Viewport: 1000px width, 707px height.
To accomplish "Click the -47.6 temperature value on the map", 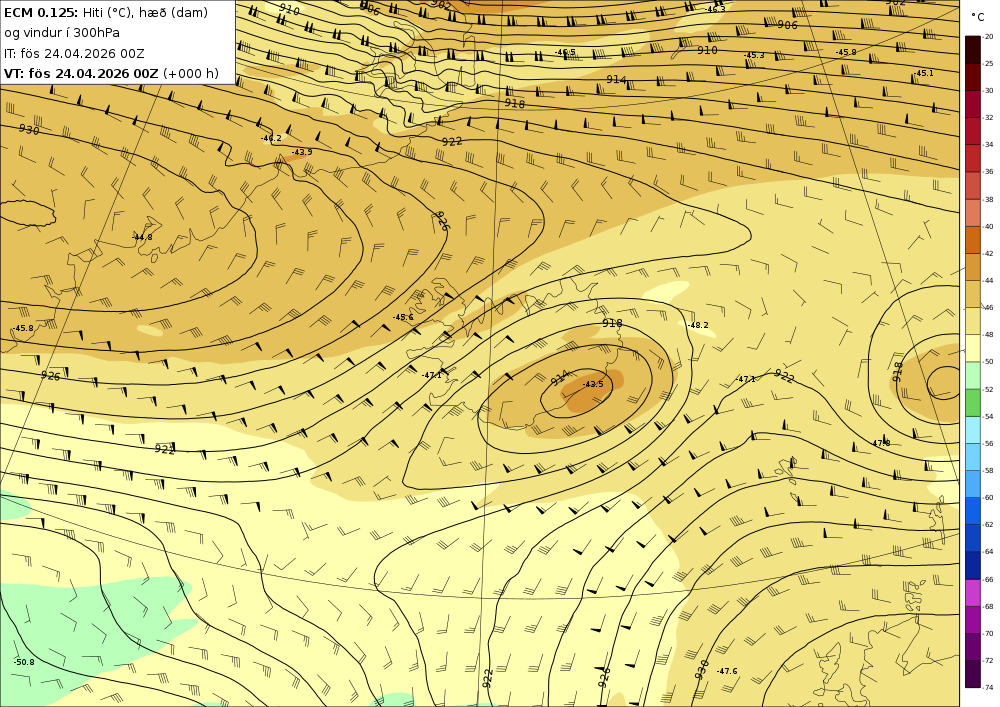I will coord(726,671).
